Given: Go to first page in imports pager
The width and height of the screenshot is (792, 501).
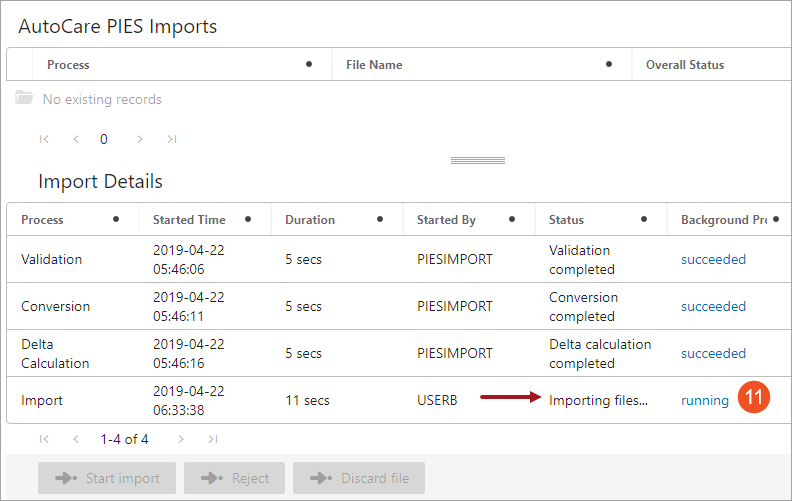Looking at the screenshot, I should (x=44, y=139).
